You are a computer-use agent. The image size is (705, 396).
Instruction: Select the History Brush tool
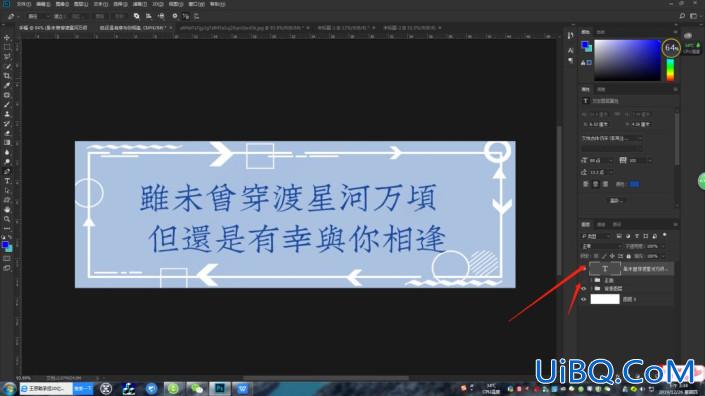pos(7,123)
